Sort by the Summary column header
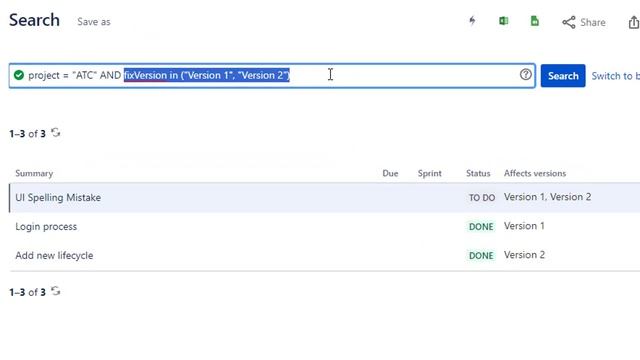Image resolution: width=640 pixels, height=360 pixels. 34,173
